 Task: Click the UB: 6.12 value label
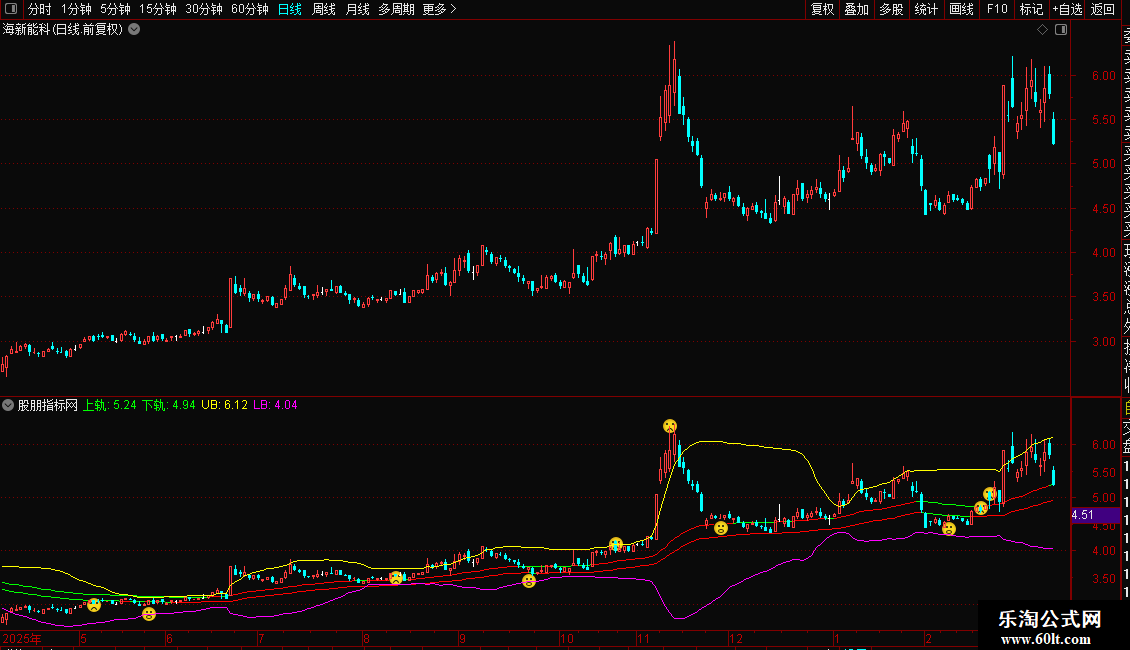click(x=224, y=405)
